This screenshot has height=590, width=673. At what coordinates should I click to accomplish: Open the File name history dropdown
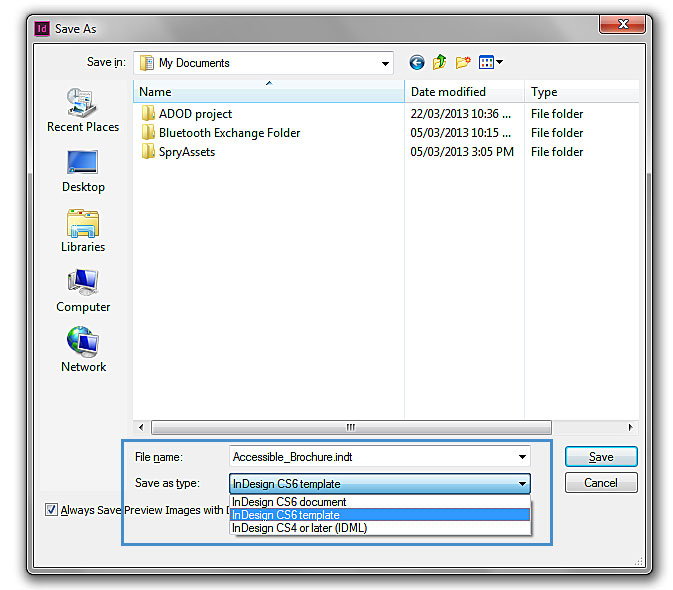click(522, 457)
